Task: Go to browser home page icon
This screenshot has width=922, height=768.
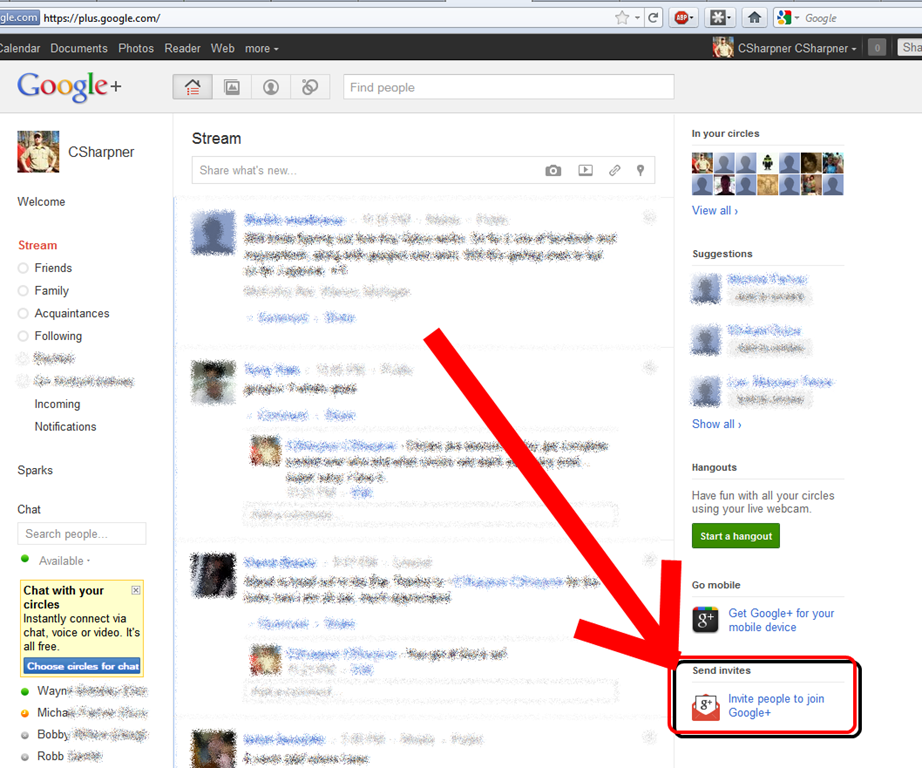Action: (x=754, y=18)
